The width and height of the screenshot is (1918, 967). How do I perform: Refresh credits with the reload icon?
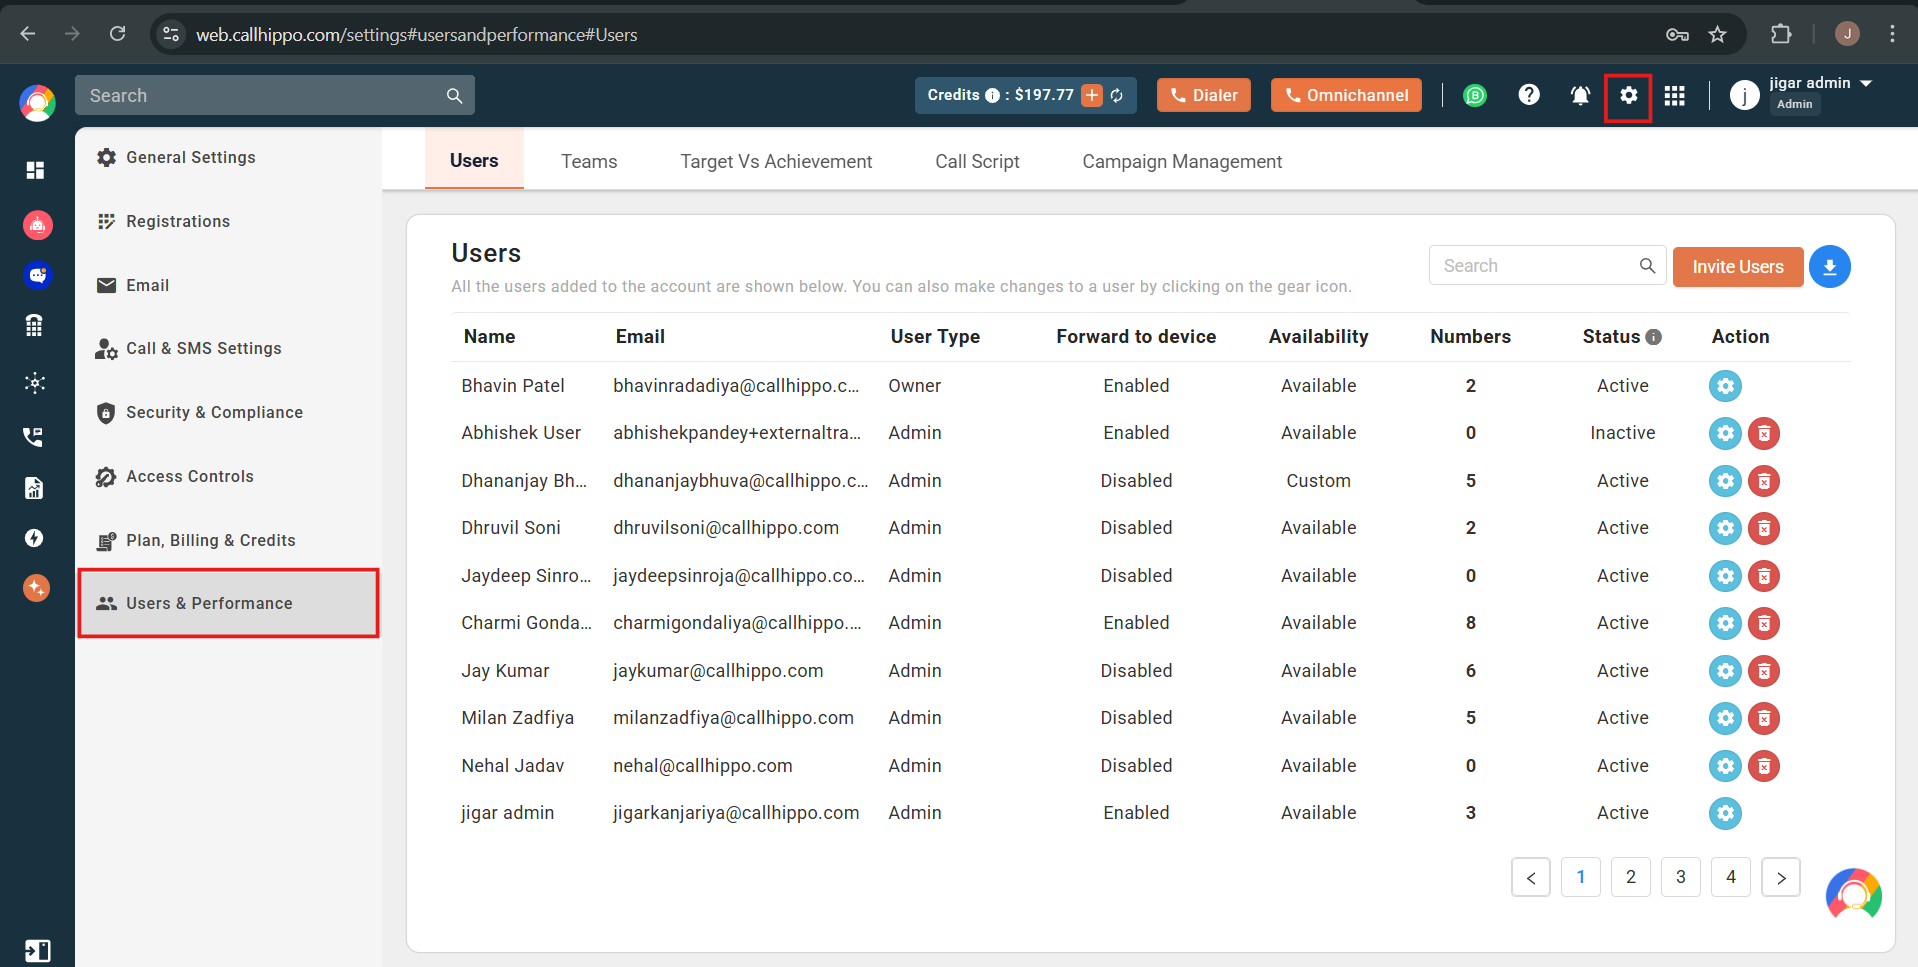pyautogui.click(x=1117, y=95)
